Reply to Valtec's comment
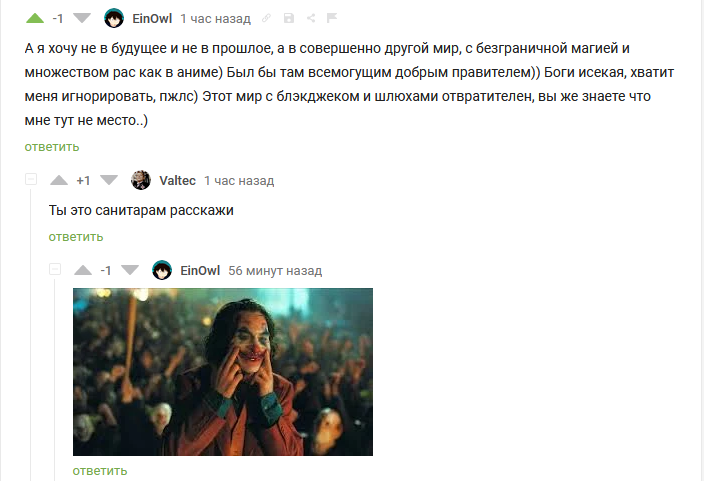Screen dimensions: 704x481 point(76,237)
